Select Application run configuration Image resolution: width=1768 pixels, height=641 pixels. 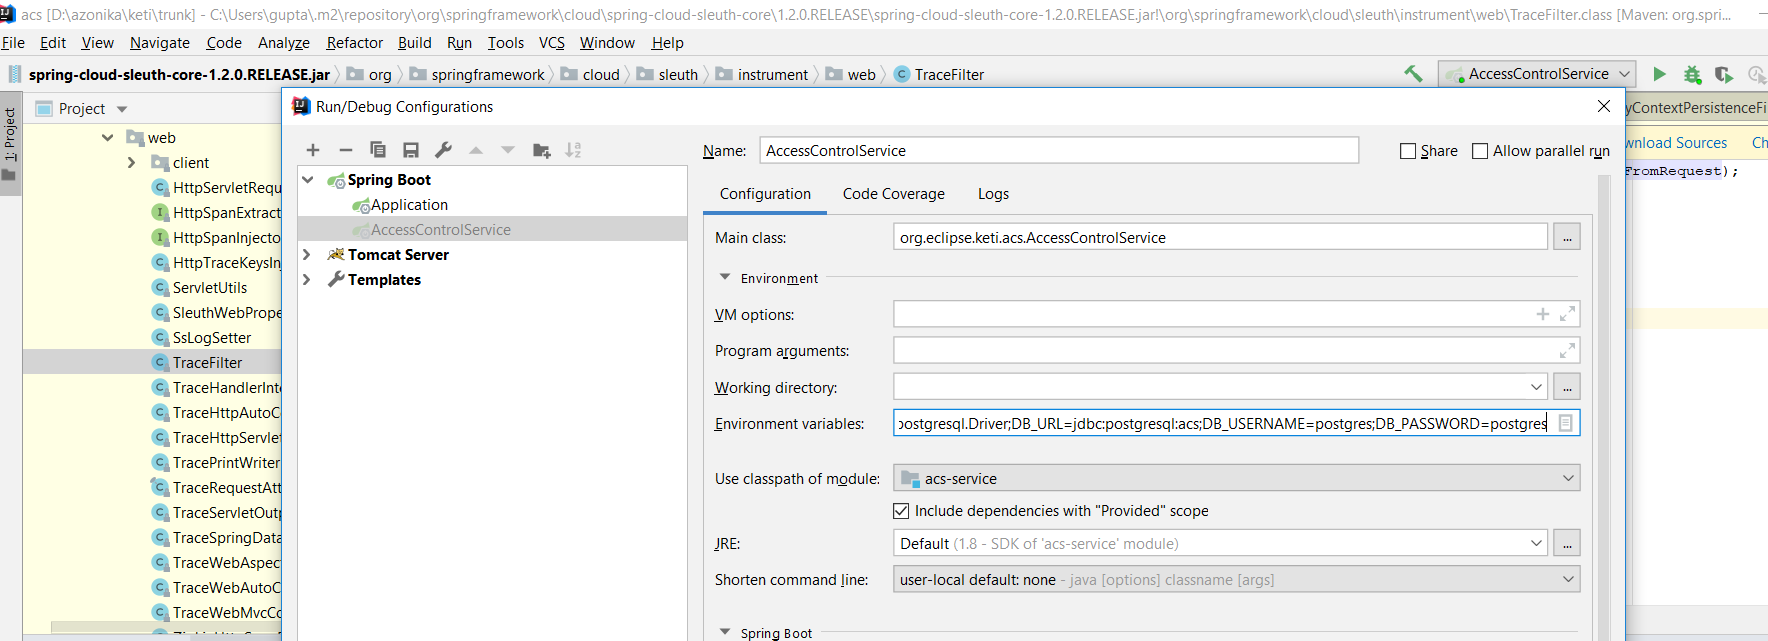coord(409,205)
